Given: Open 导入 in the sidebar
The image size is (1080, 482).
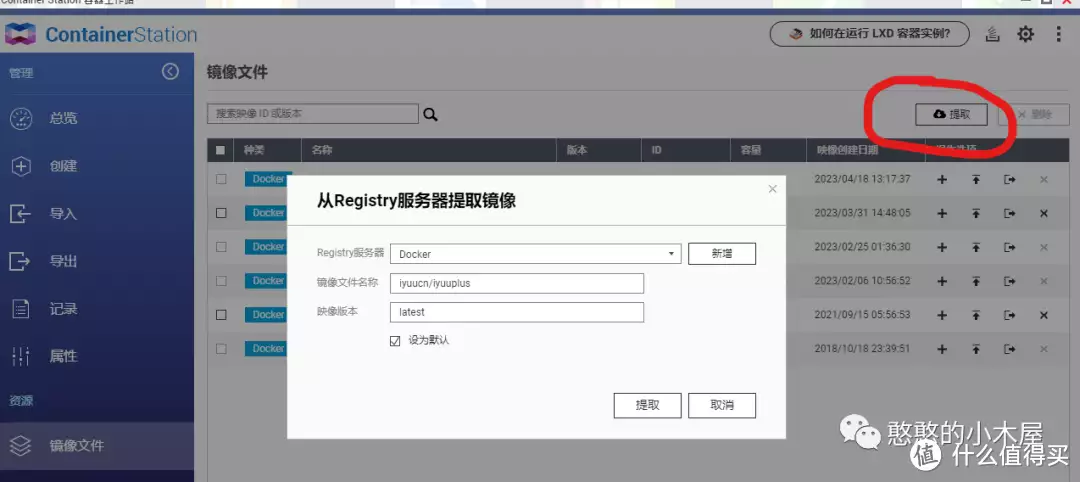Looking at the screenshot, I should (x=96, y=213).
